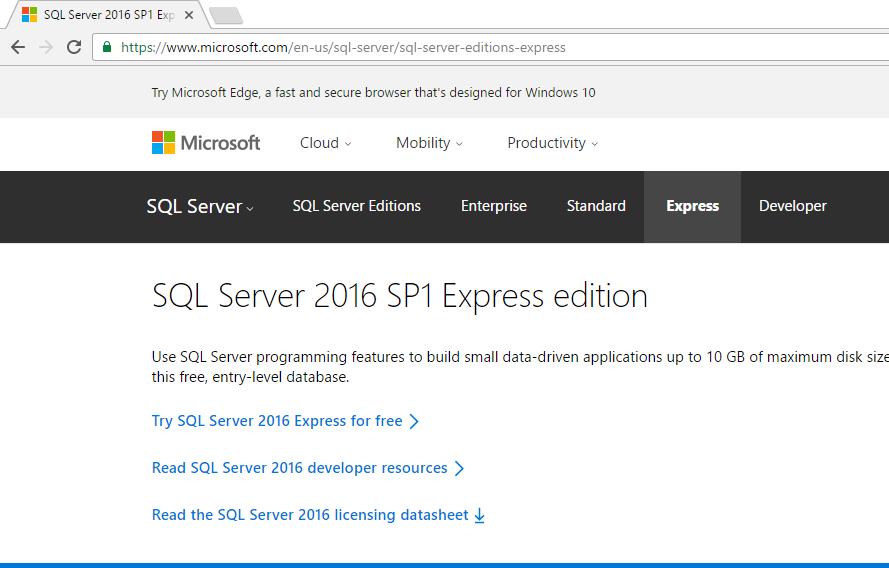Click the download arrow icon after licensing datasheet
This screenshot has height=568, width=889.
[x=480, y=515]
